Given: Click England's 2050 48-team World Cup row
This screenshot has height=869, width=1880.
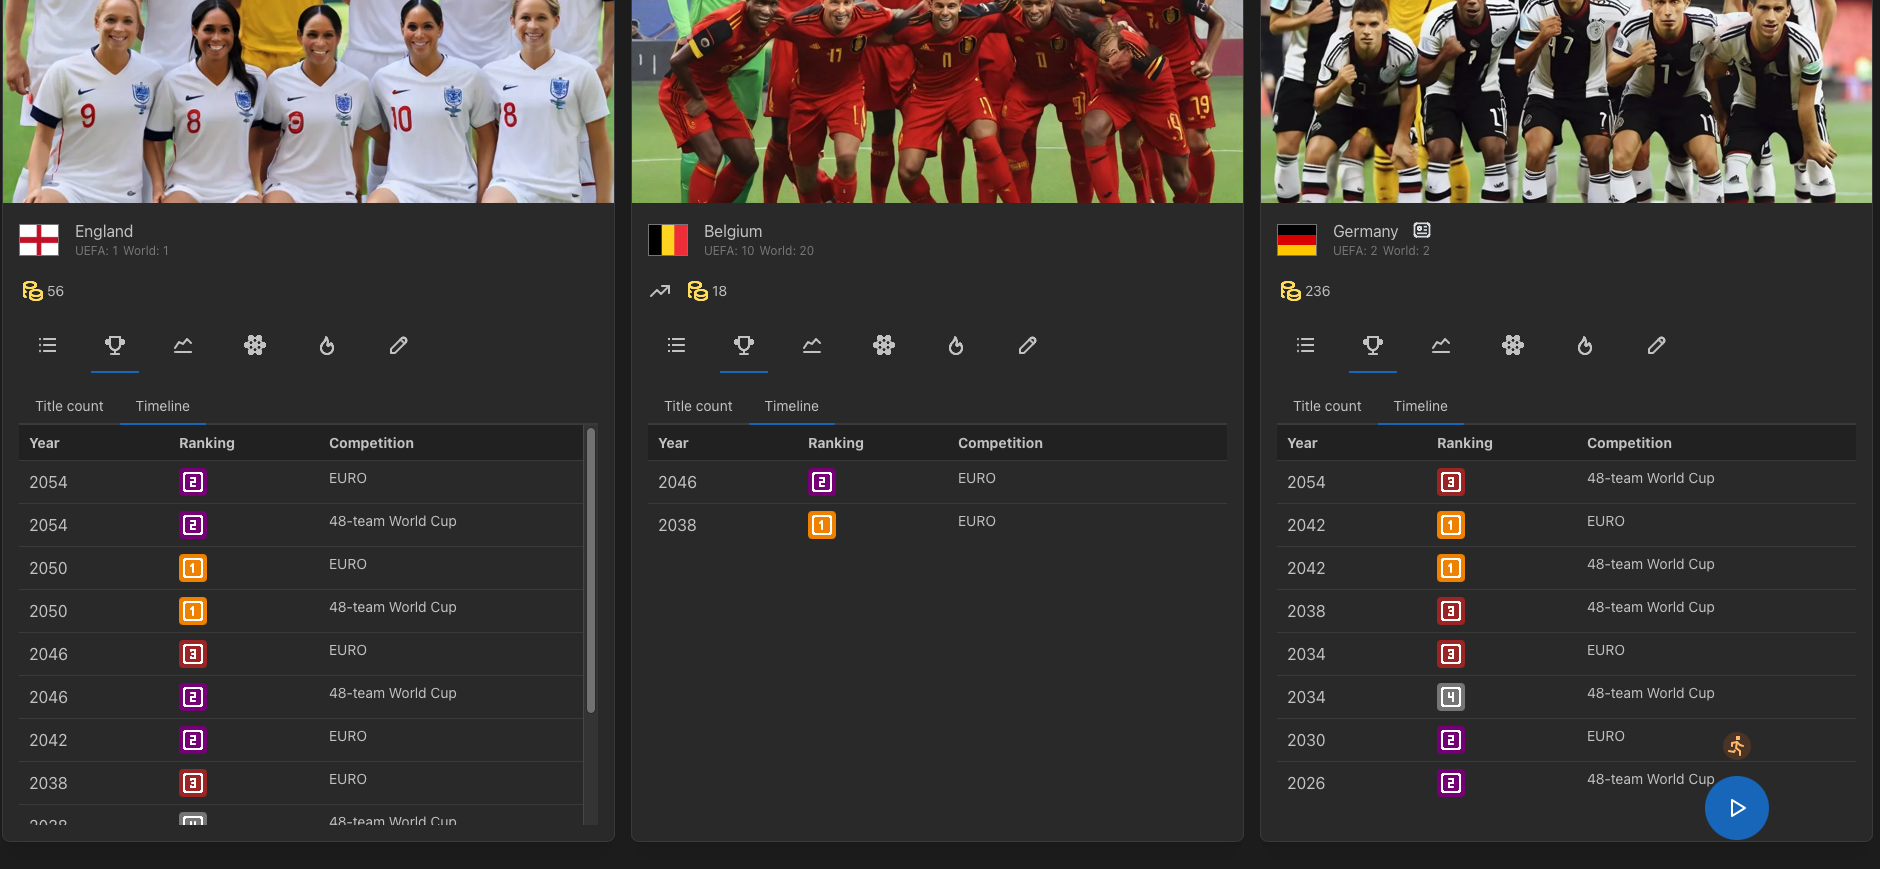Looking at the screenshot, I should [301, 611].
